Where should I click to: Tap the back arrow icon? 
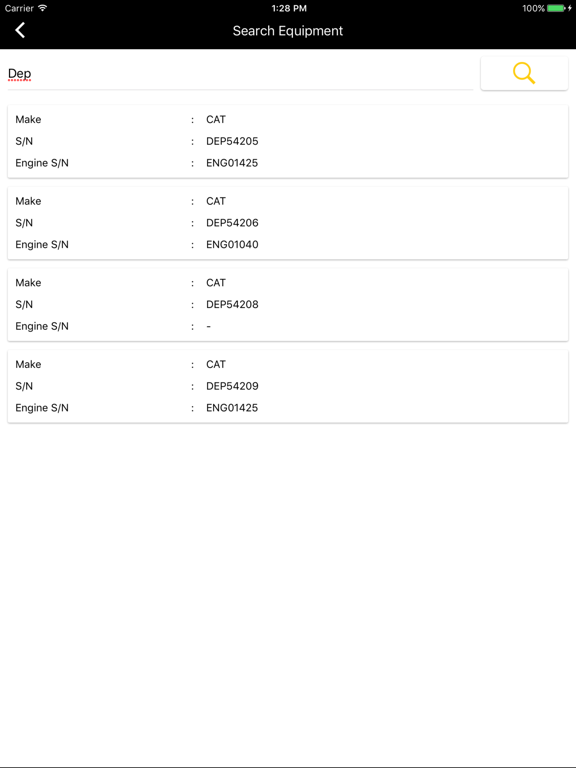pyautogui.click(x=20, y=30)
